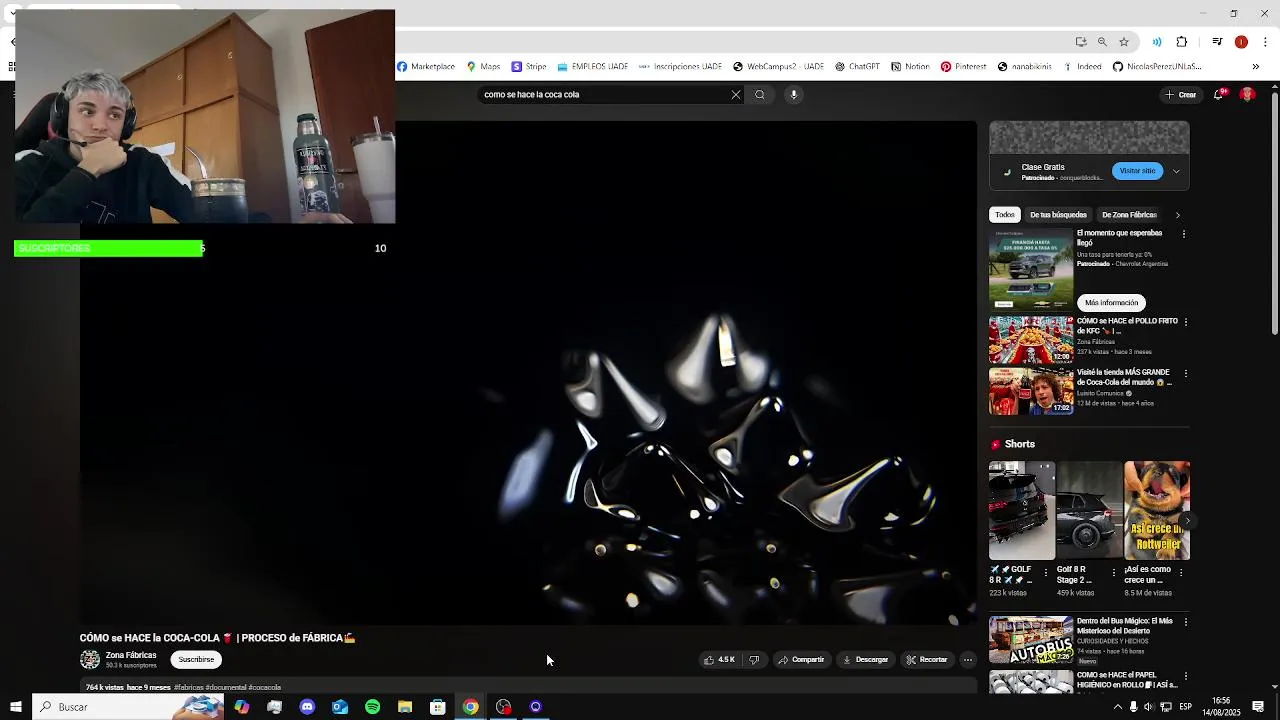Dislike the video with thumbs down
This screenshot has width=1280, height=720.
pyautogui.click(x=754, y=660)
